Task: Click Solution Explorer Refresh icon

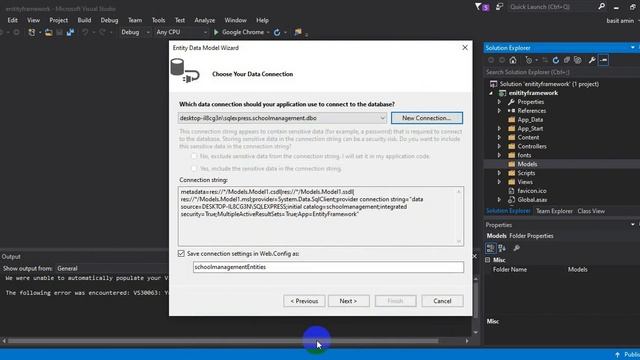Action: pos(556,60)
